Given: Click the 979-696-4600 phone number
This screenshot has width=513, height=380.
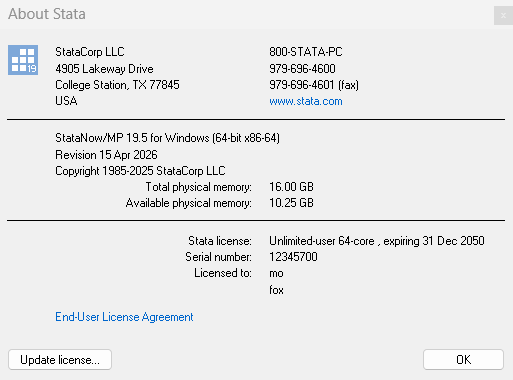Looking at the screenshot, I should tap(302, 69).
